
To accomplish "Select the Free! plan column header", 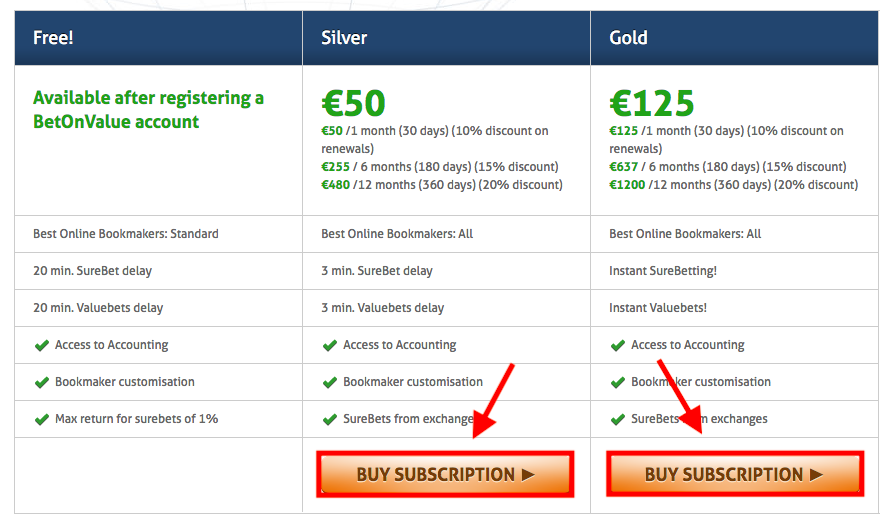I will click(159, 38).
